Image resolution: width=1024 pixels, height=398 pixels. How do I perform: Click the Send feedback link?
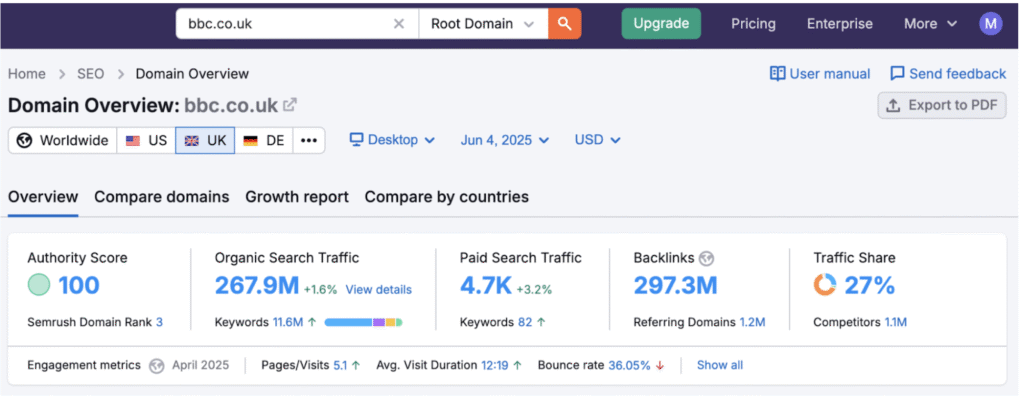pyautogui.click(x=948, y=74)
